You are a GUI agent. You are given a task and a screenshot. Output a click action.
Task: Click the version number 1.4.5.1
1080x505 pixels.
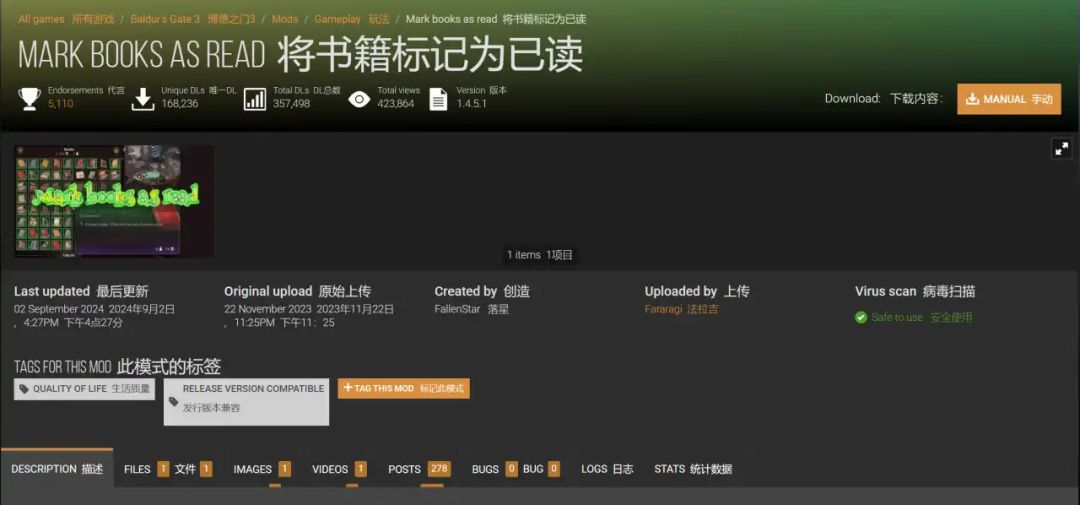[472, 104]
